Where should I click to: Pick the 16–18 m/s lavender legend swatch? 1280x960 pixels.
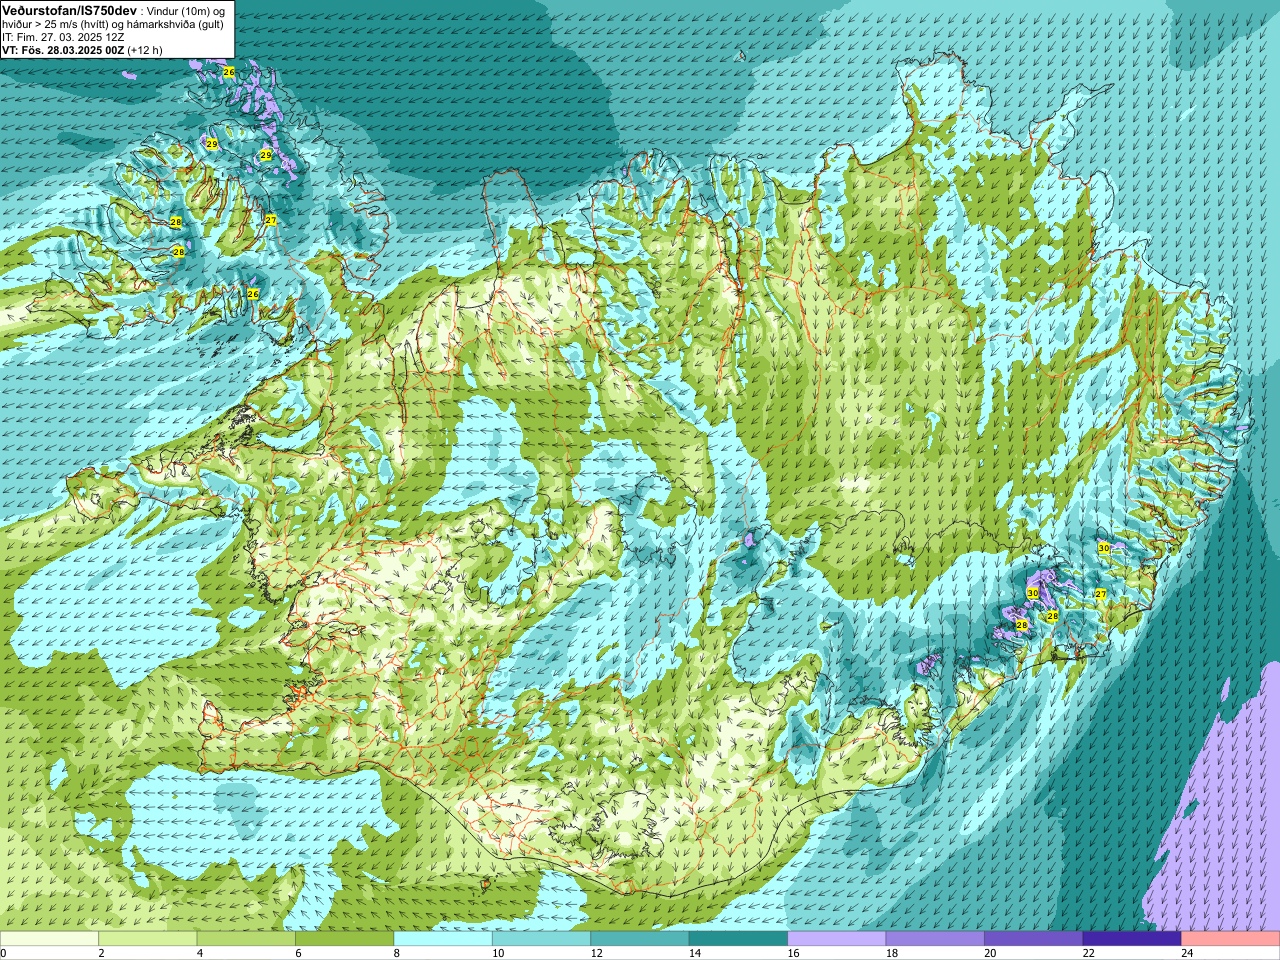click(837, 939)
